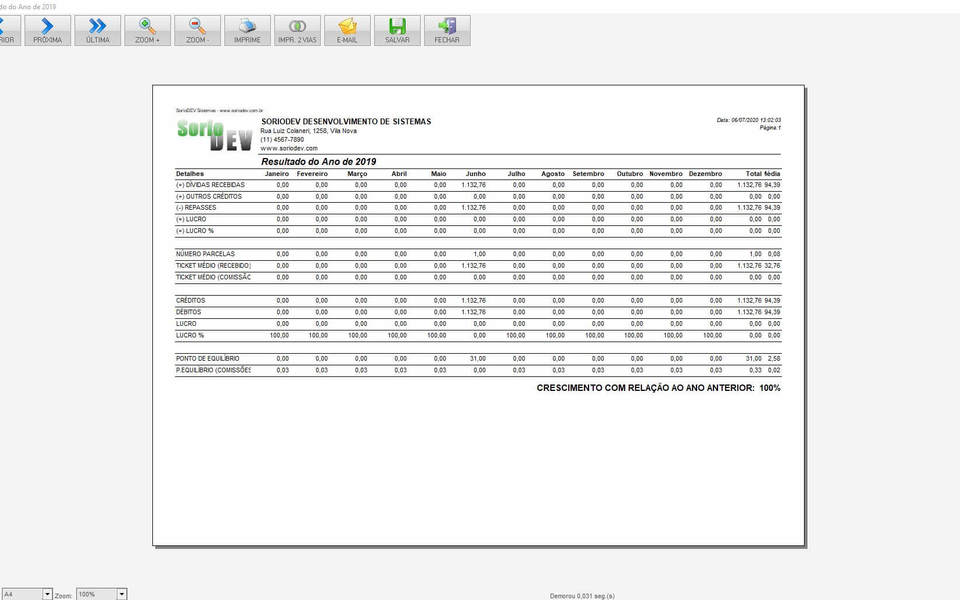Click the report Data timestamp text

(749, 121)
